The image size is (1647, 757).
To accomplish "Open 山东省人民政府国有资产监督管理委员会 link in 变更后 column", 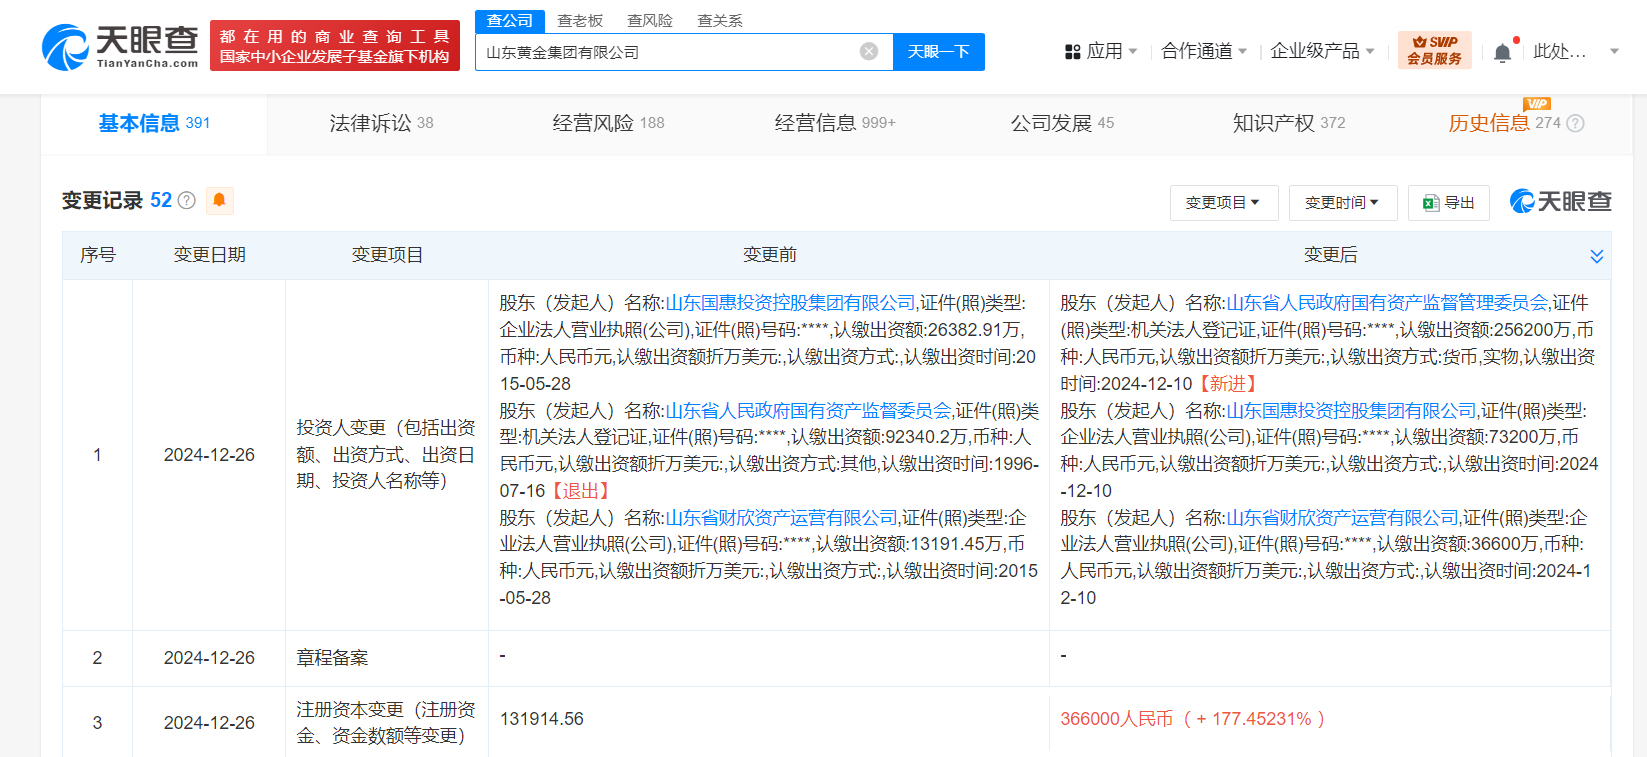I will coord(1387,303).
